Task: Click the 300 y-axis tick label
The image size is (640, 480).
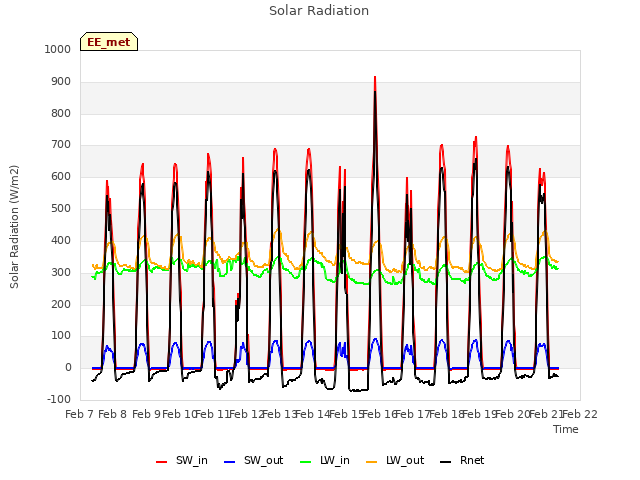Action: pyautogui.click(x=61, y=272)
